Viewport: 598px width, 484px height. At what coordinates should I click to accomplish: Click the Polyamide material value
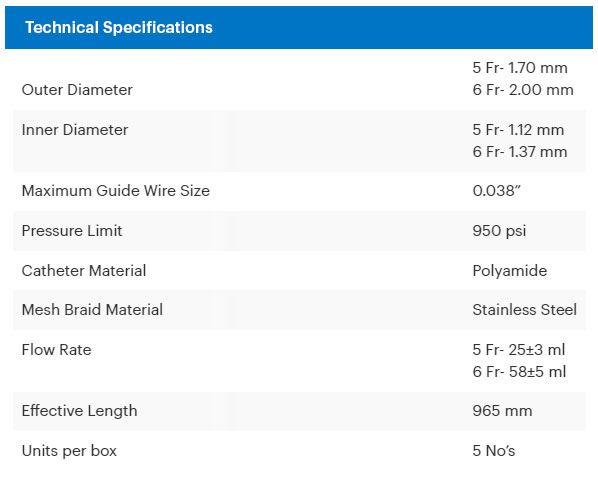click(510, 271)
